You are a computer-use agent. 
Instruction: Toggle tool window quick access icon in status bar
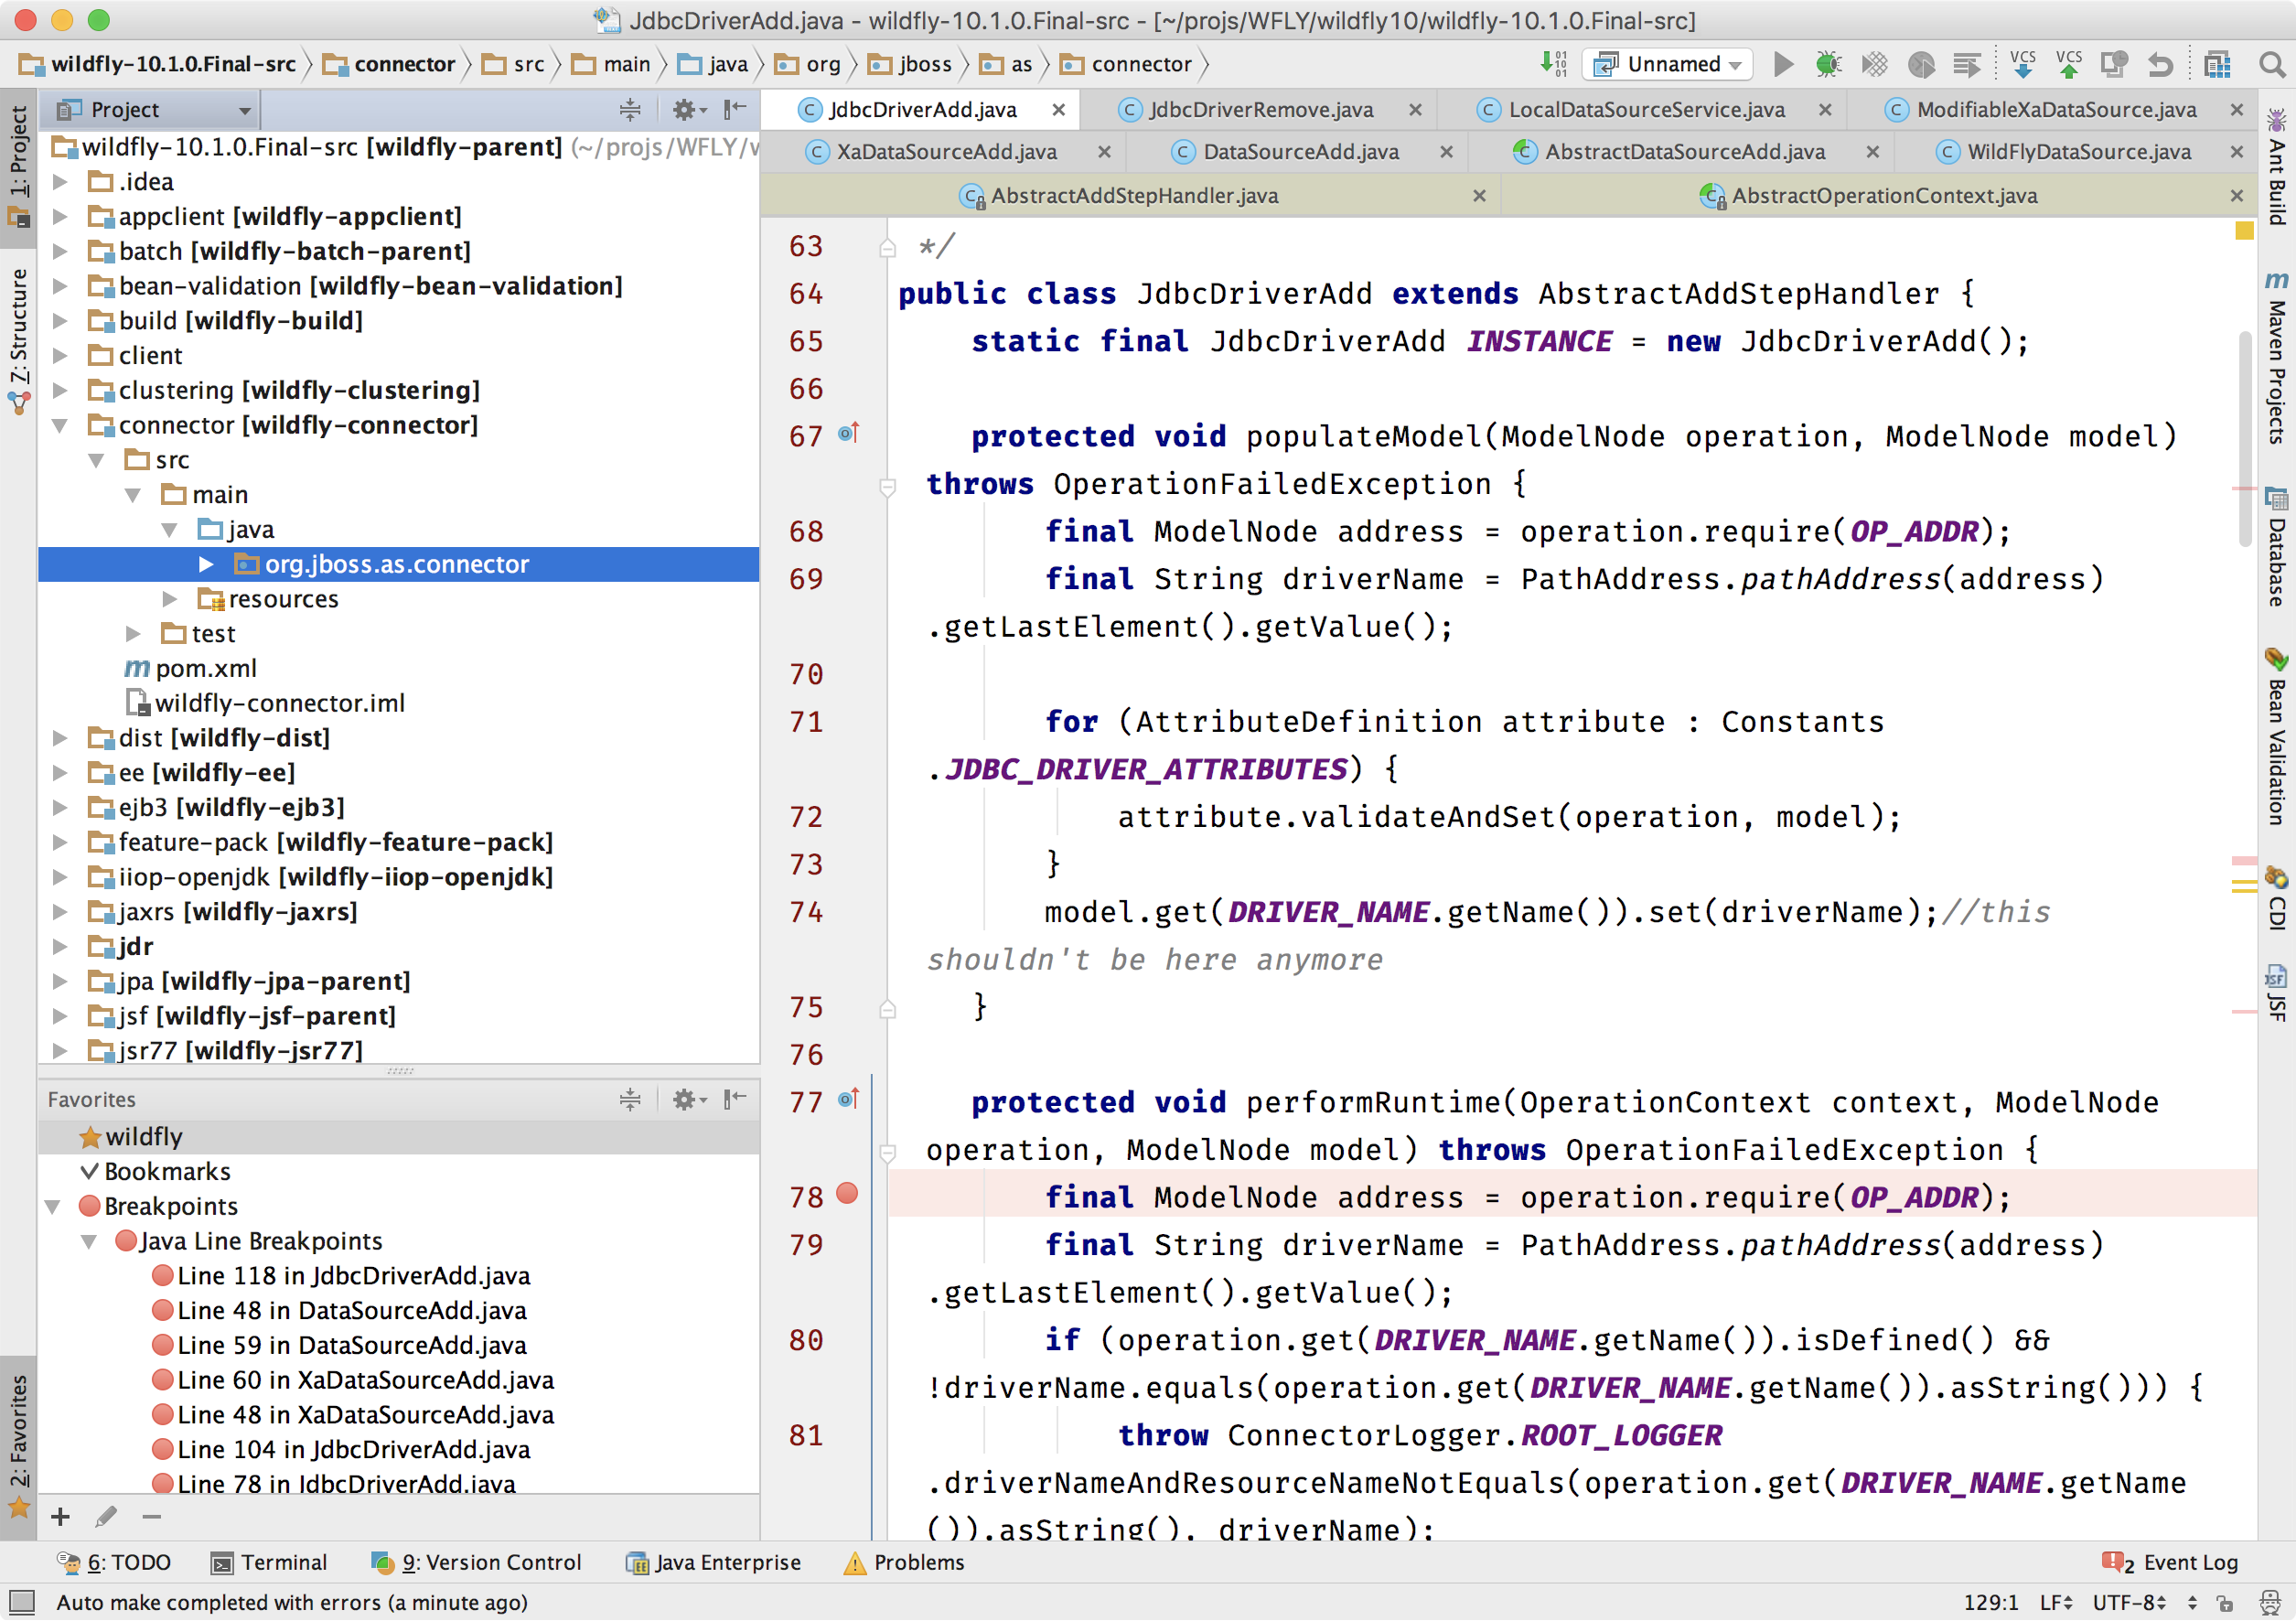coord(21,1601)
